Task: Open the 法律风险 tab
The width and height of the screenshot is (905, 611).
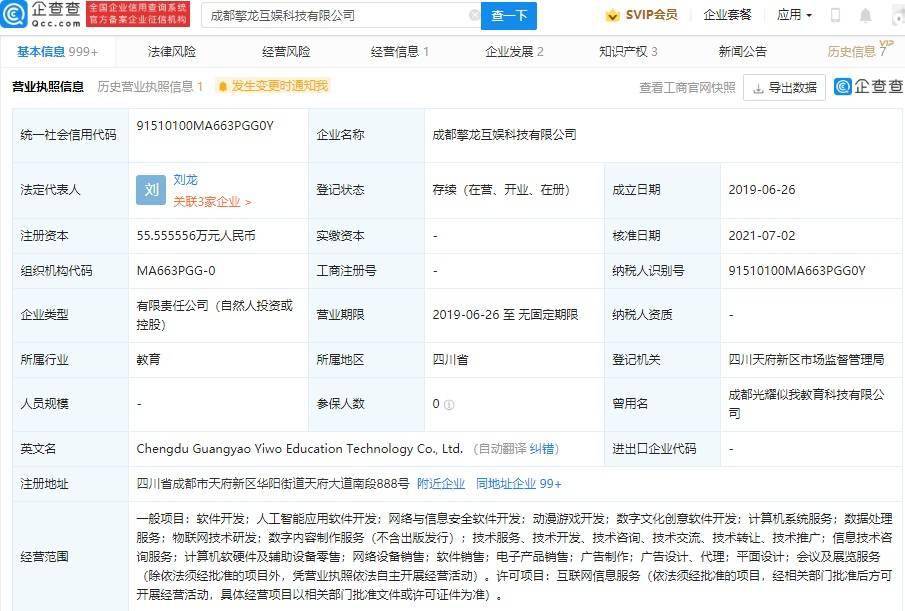Action: pos(171,52)
